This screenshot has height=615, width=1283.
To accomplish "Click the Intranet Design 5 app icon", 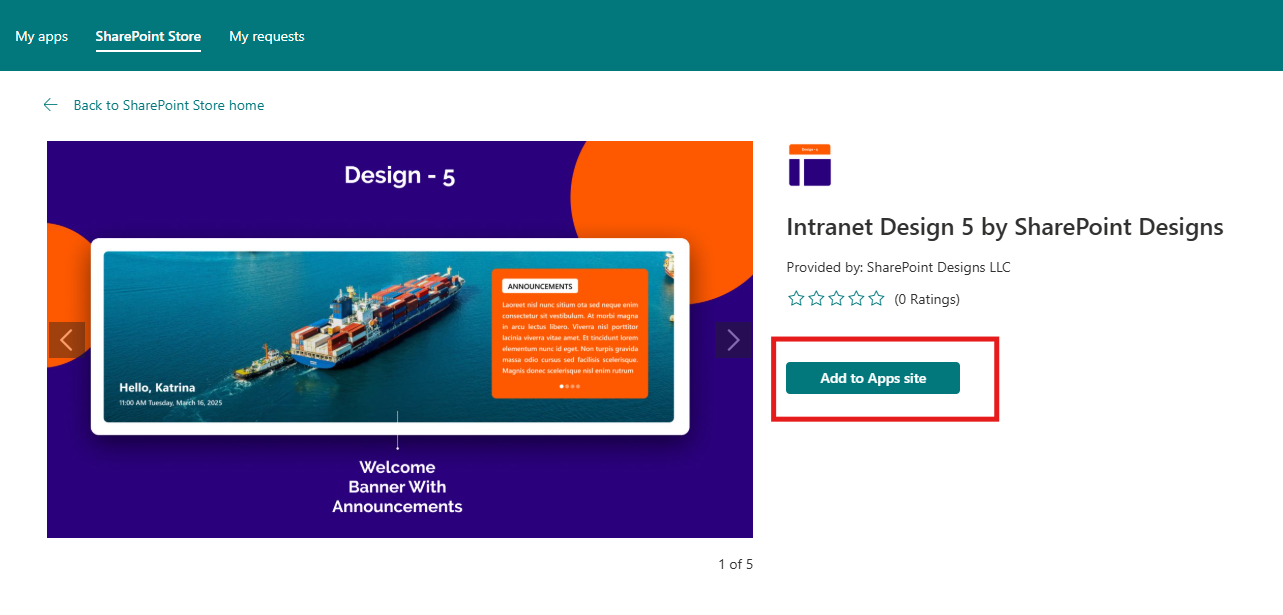I will [x=810, y=165].
